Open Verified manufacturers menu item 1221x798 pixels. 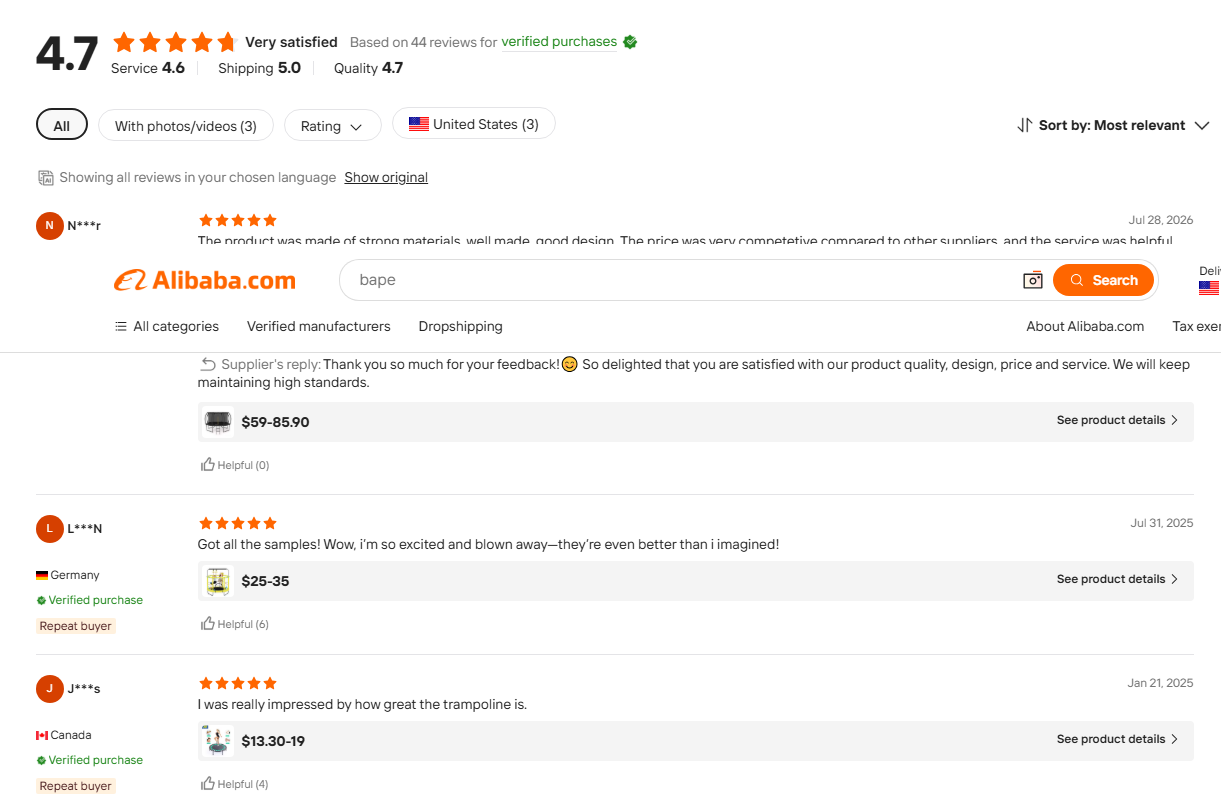319,326
